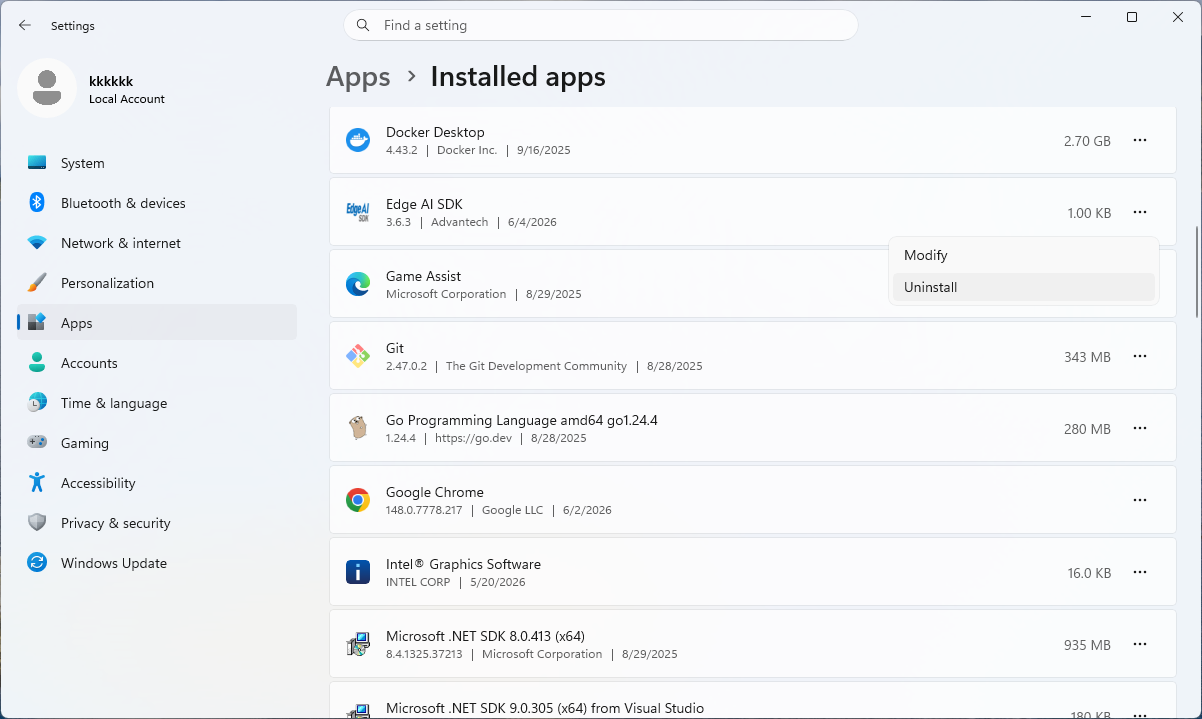Click the Intel® Graphics Software name
The height and width of the screenshot is (719, 1202).
pyautogui.click(x=463, y=564)
